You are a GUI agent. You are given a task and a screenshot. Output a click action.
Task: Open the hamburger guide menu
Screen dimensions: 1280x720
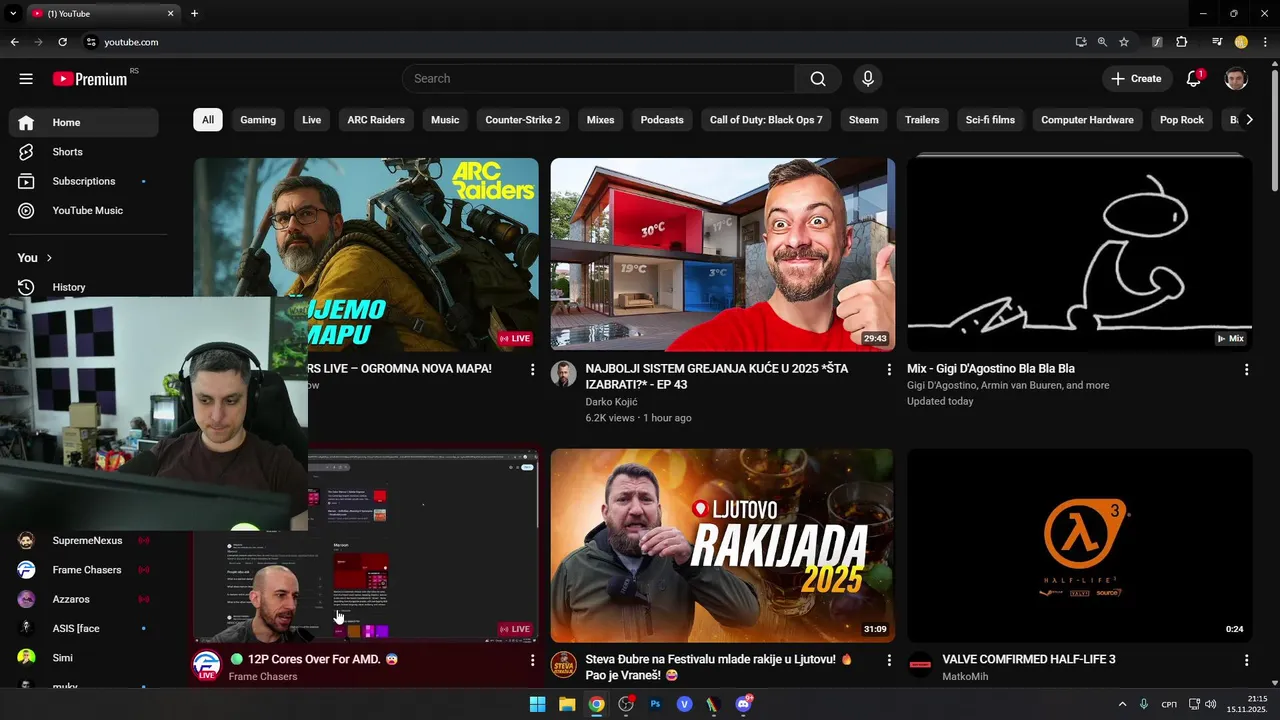click(x=26, y=79)
